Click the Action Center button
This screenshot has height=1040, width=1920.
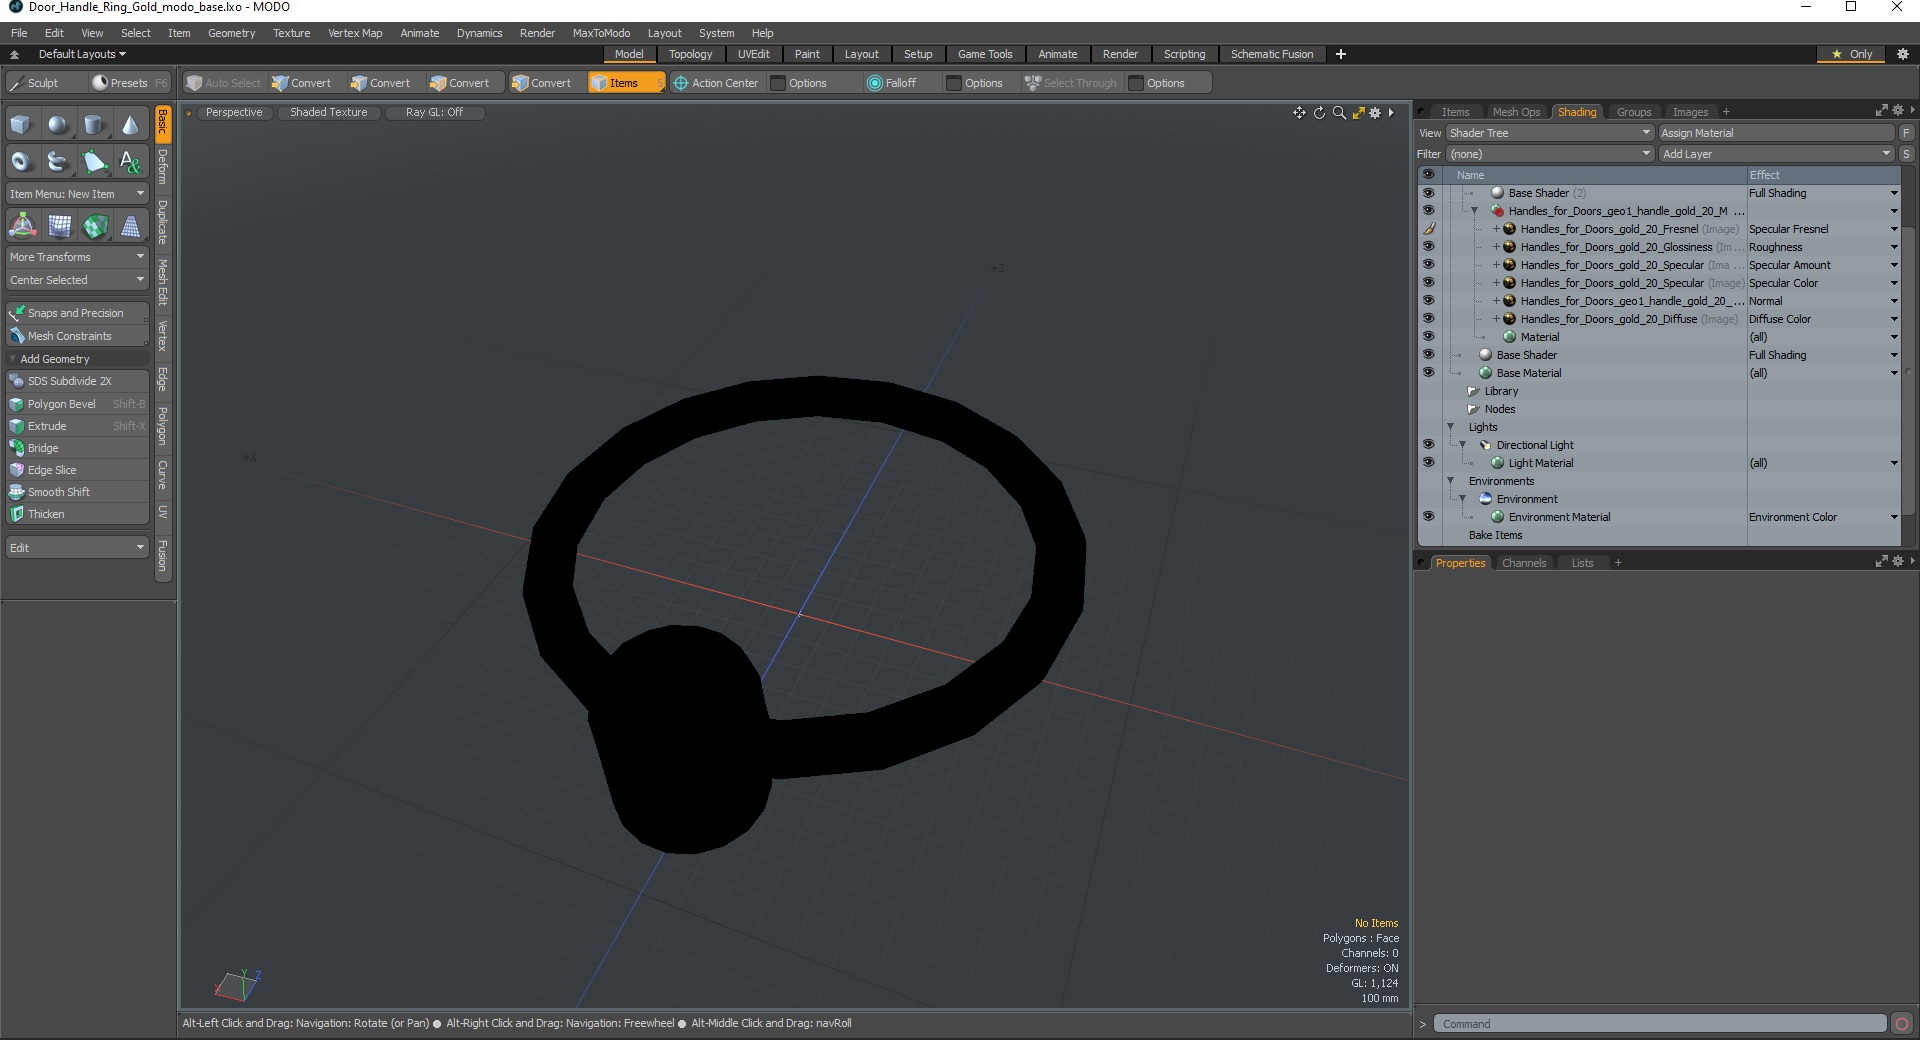pos(716,83)
